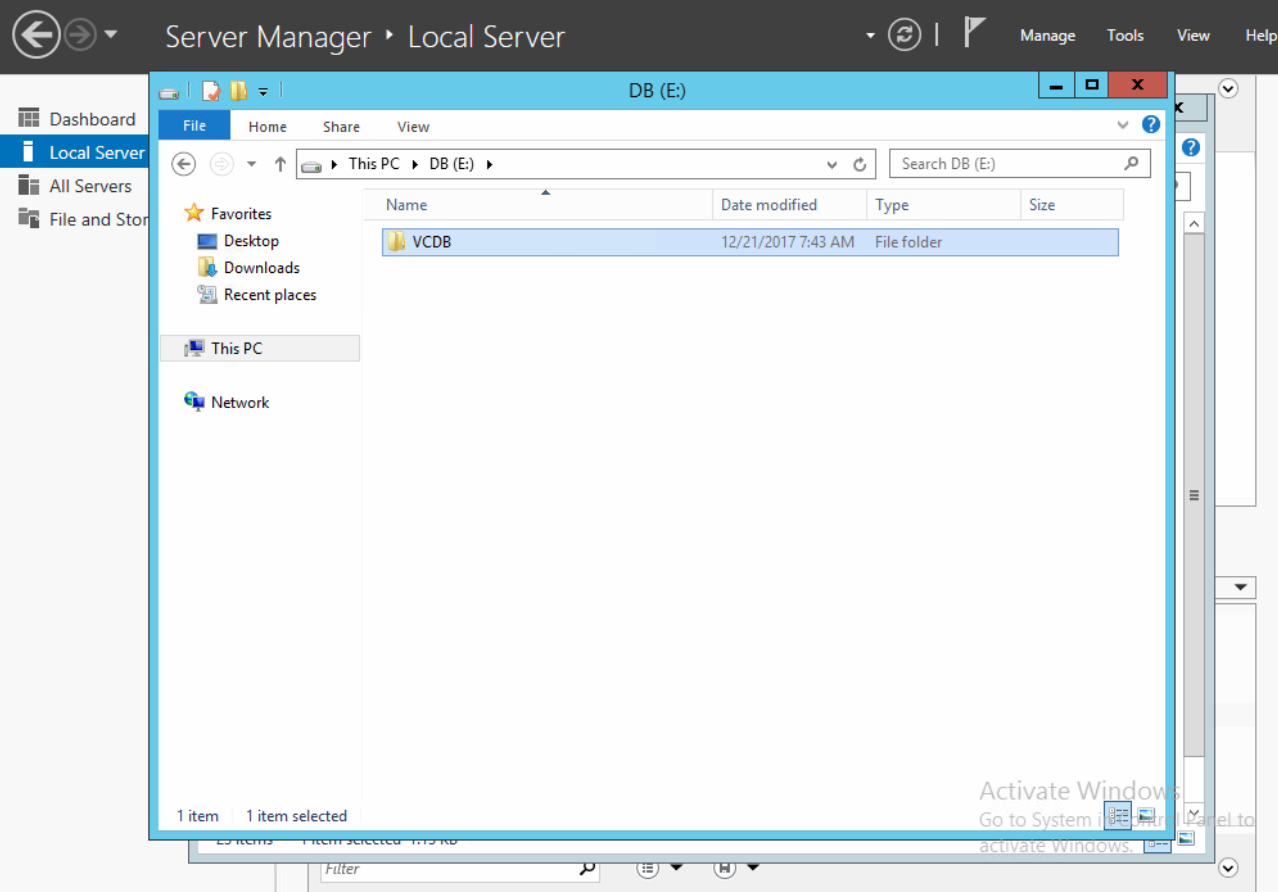This screenshot has width=1278, height=892.
Task: Click DB (E:) in the address bar
Action: point(452,164)
